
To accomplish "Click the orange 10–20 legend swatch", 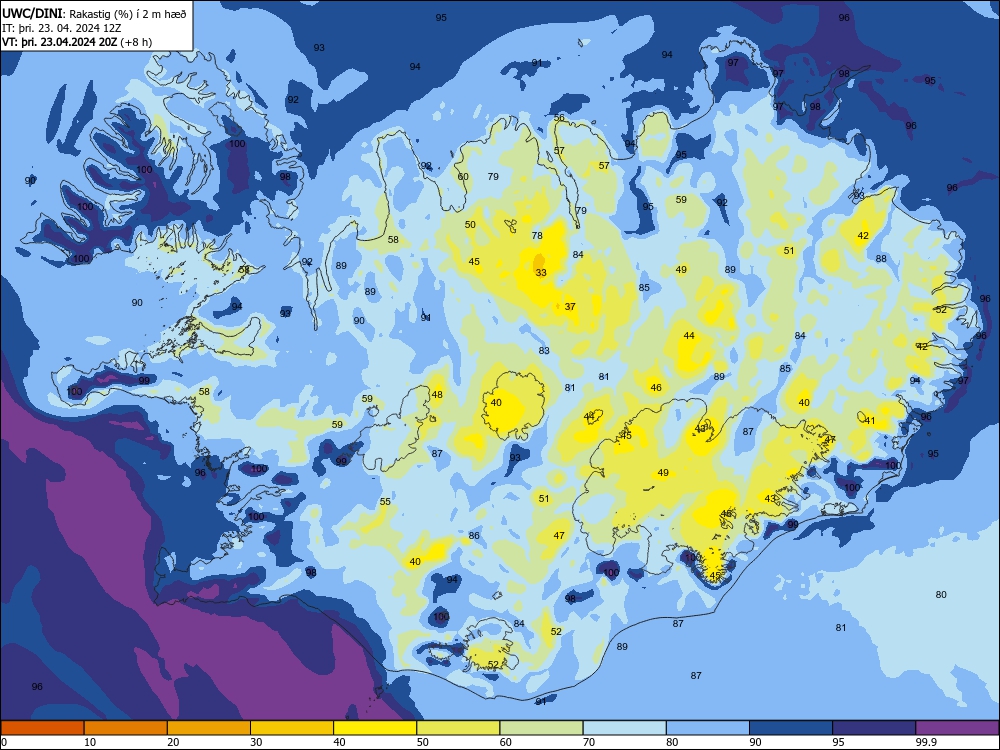I will click(x=126, y=728).
